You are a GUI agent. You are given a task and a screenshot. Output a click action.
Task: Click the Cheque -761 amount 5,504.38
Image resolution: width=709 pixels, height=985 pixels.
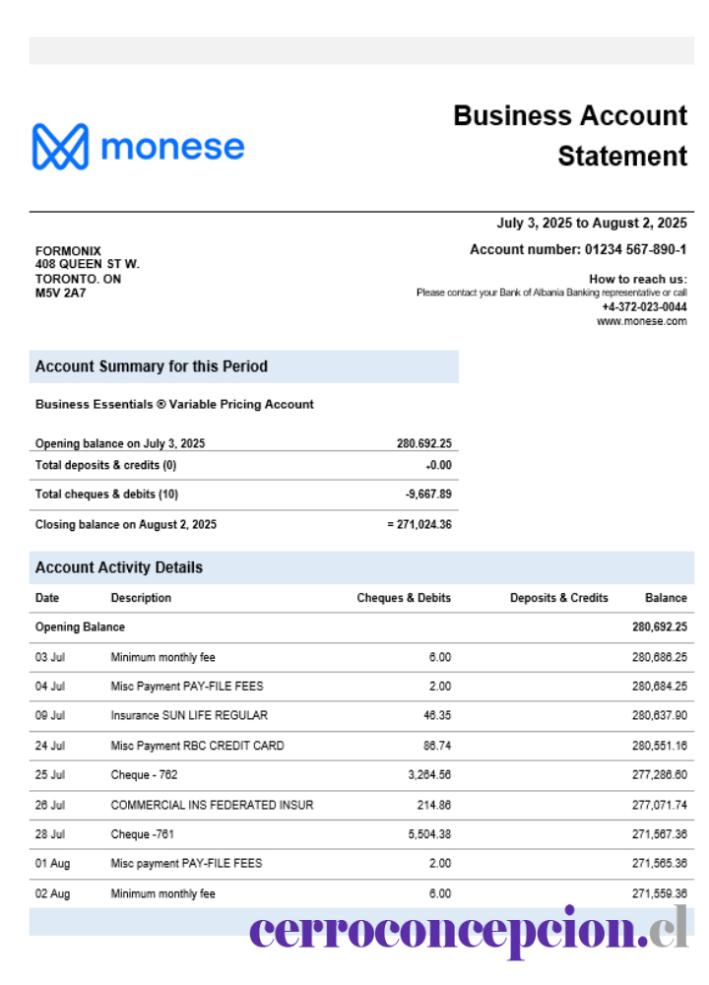point(429,834)
